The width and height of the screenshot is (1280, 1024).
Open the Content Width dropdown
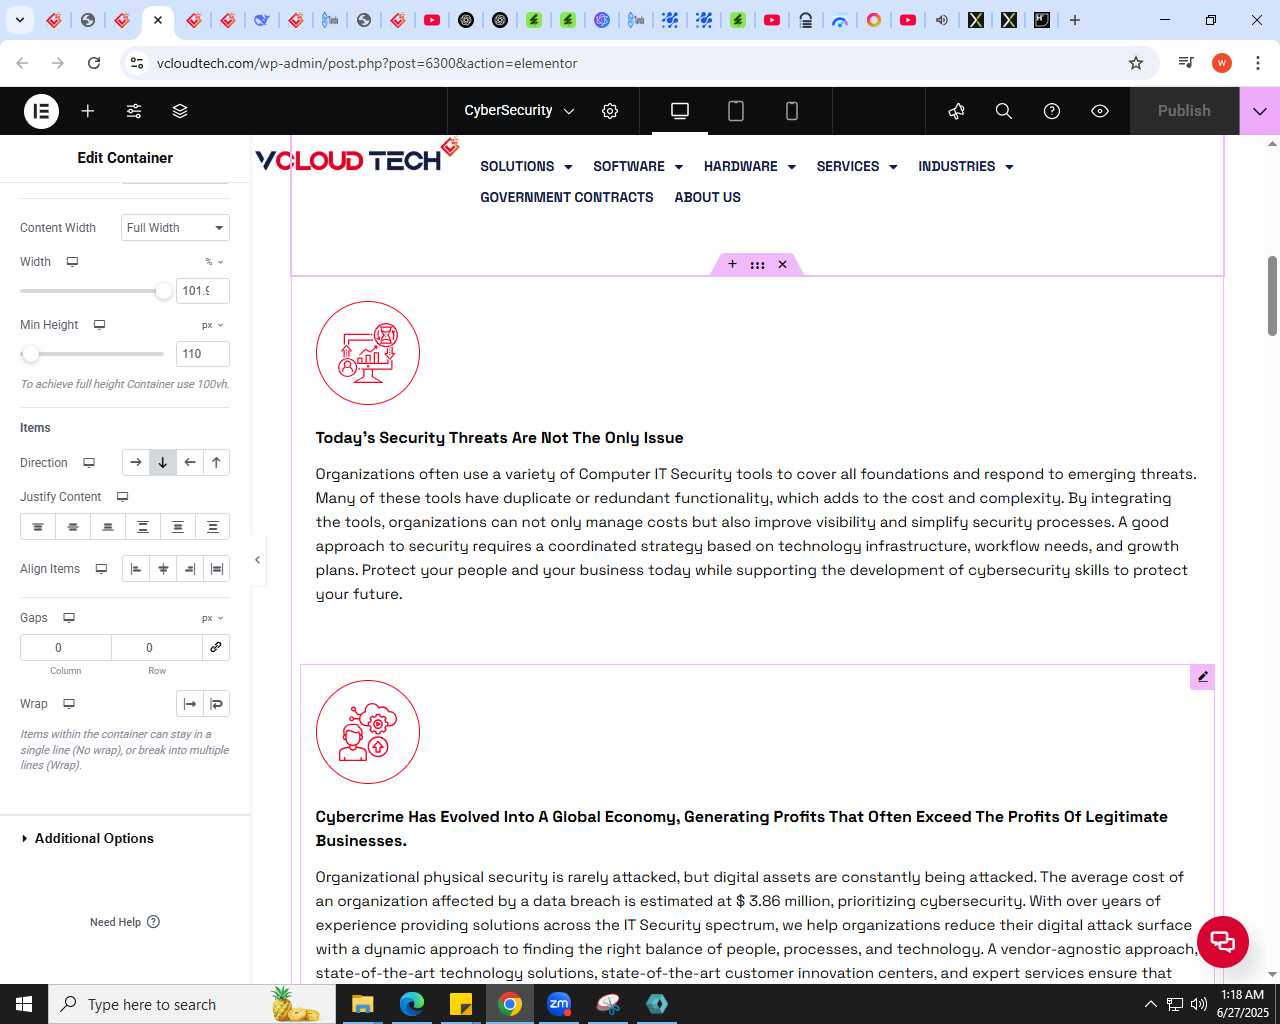coord(175,228)
